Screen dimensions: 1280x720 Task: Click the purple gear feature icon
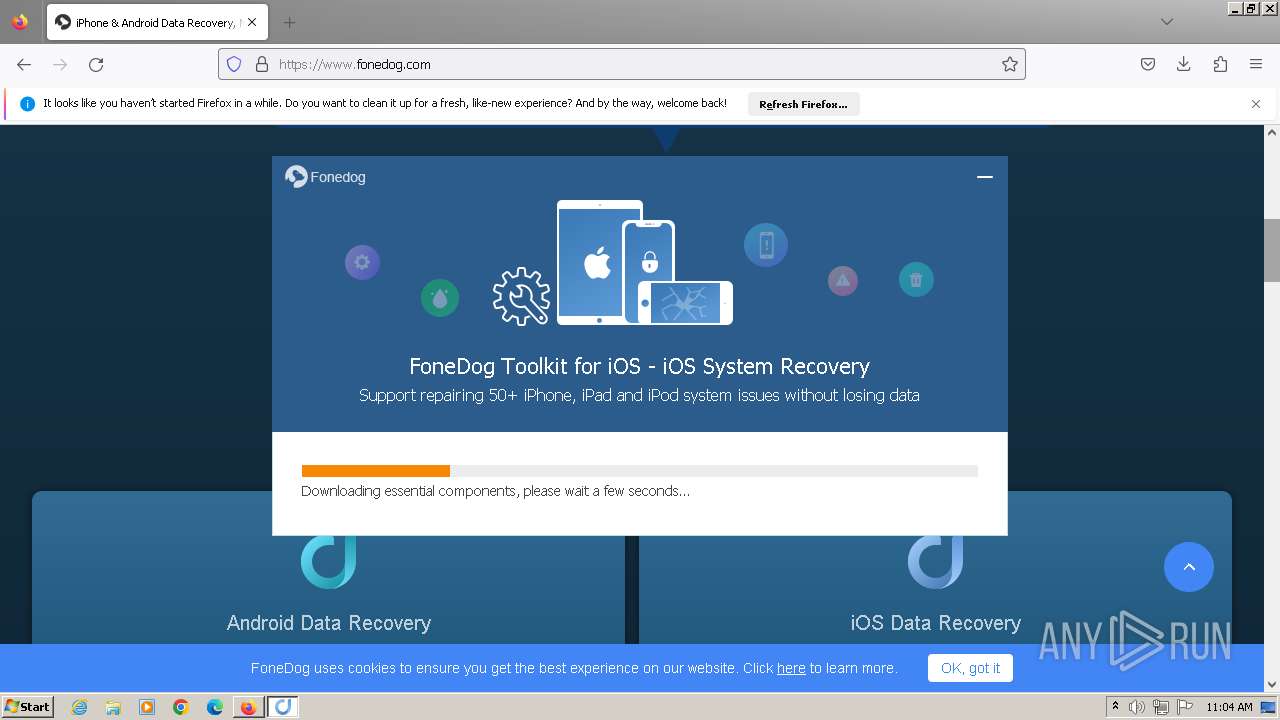pyautogui.click(x=362, y=262)
